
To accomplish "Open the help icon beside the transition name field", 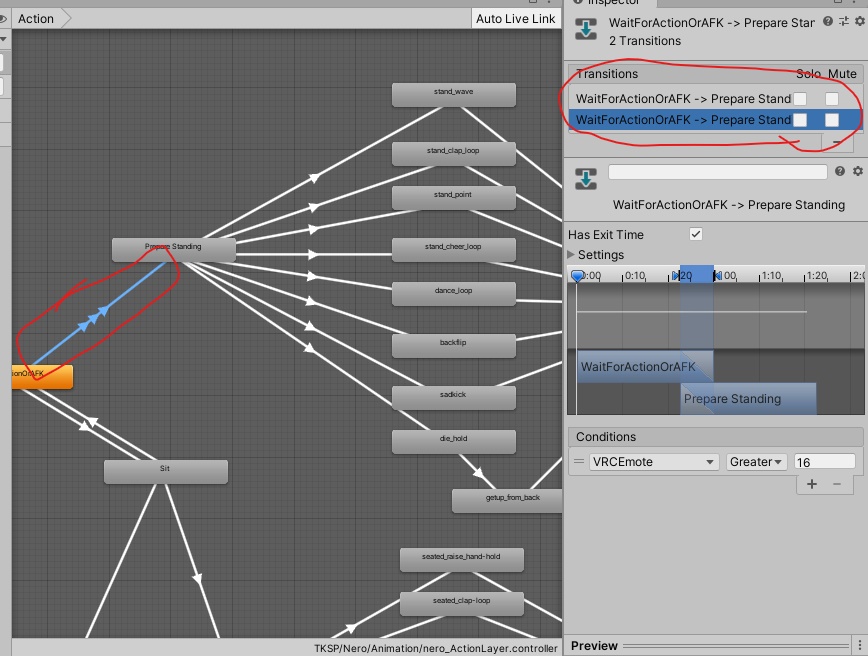I will pos(840,171).
